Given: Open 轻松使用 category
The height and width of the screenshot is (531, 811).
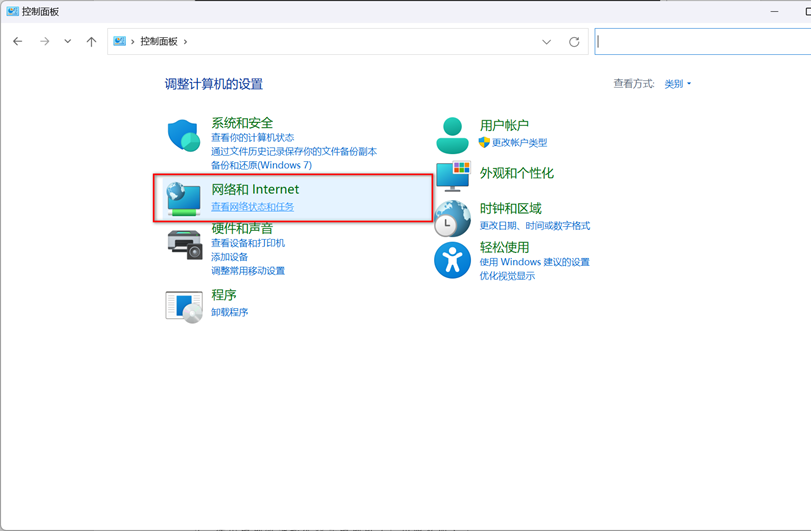Looking at the screenshot, I should [504, 247].
